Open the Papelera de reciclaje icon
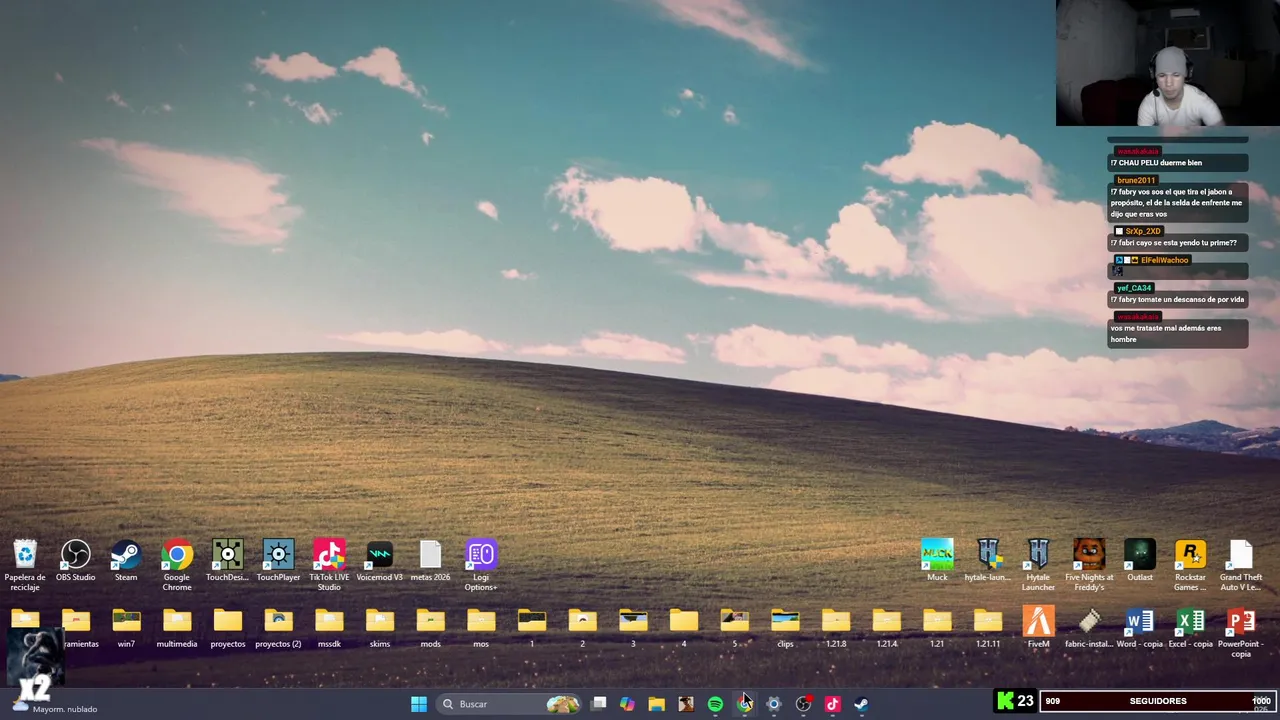Viewport: 1280px width, 720px height. click(x=25, y=565)
